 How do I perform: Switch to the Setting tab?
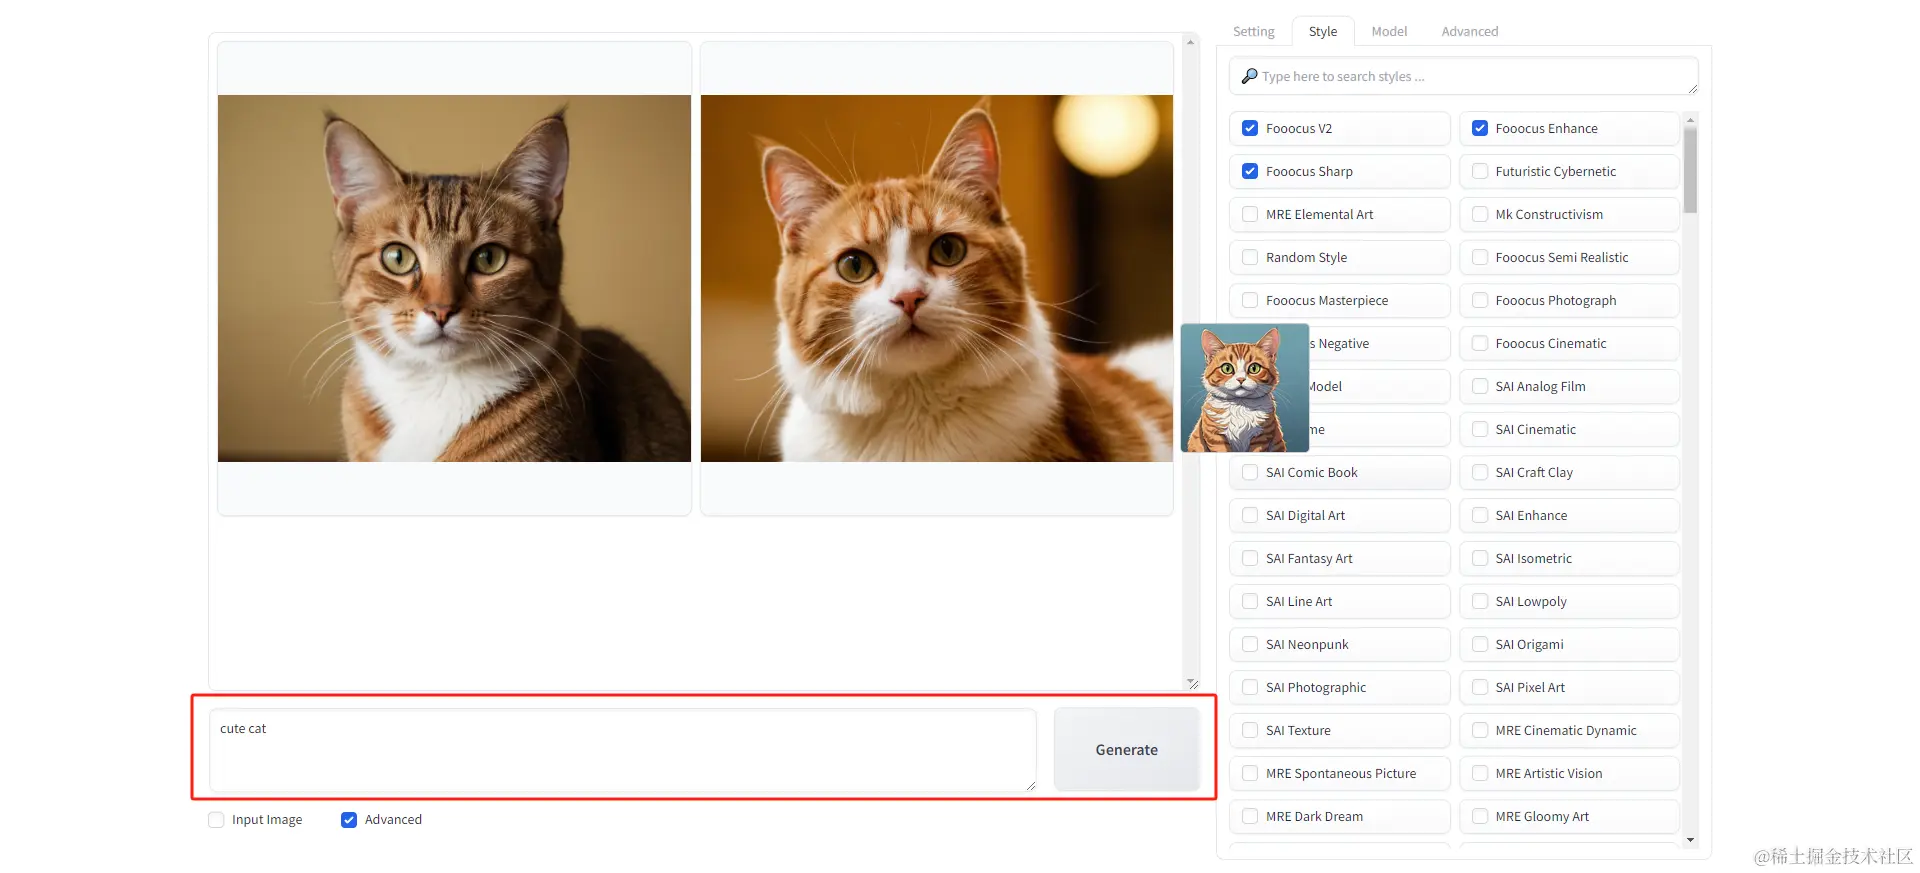click(x=1253, y=31)
